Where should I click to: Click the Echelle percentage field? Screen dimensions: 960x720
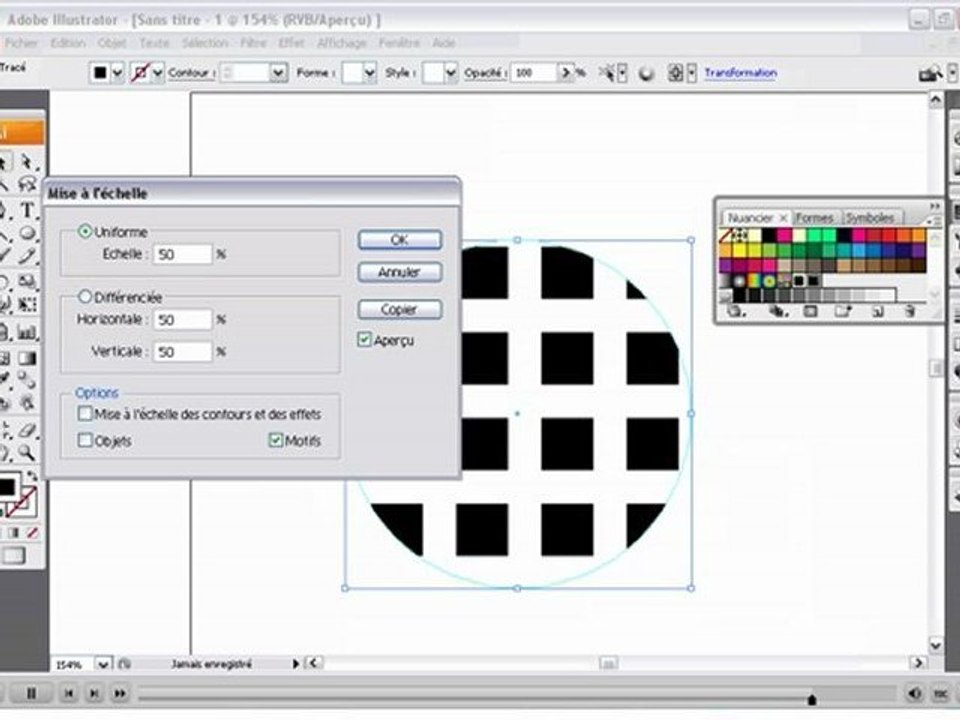(182, 254)
